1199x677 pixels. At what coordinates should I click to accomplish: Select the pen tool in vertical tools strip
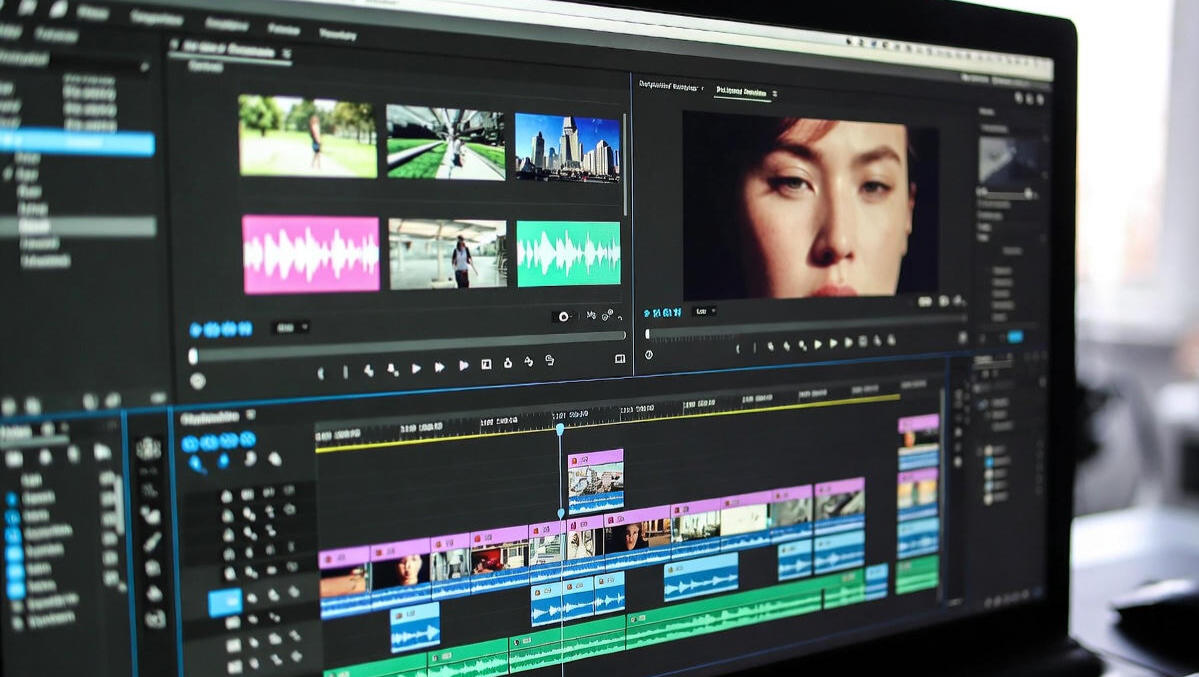pyautogui.click(x=152, y=542)
